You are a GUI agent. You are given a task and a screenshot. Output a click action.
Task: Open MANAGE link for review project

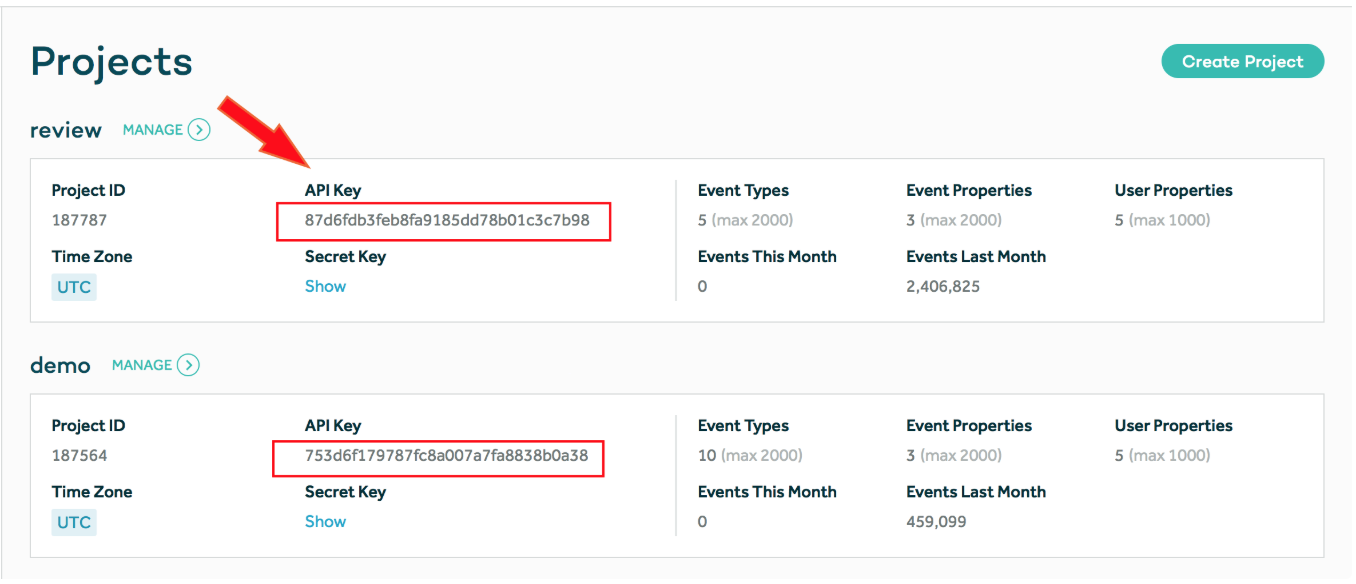tap(152, 130)
